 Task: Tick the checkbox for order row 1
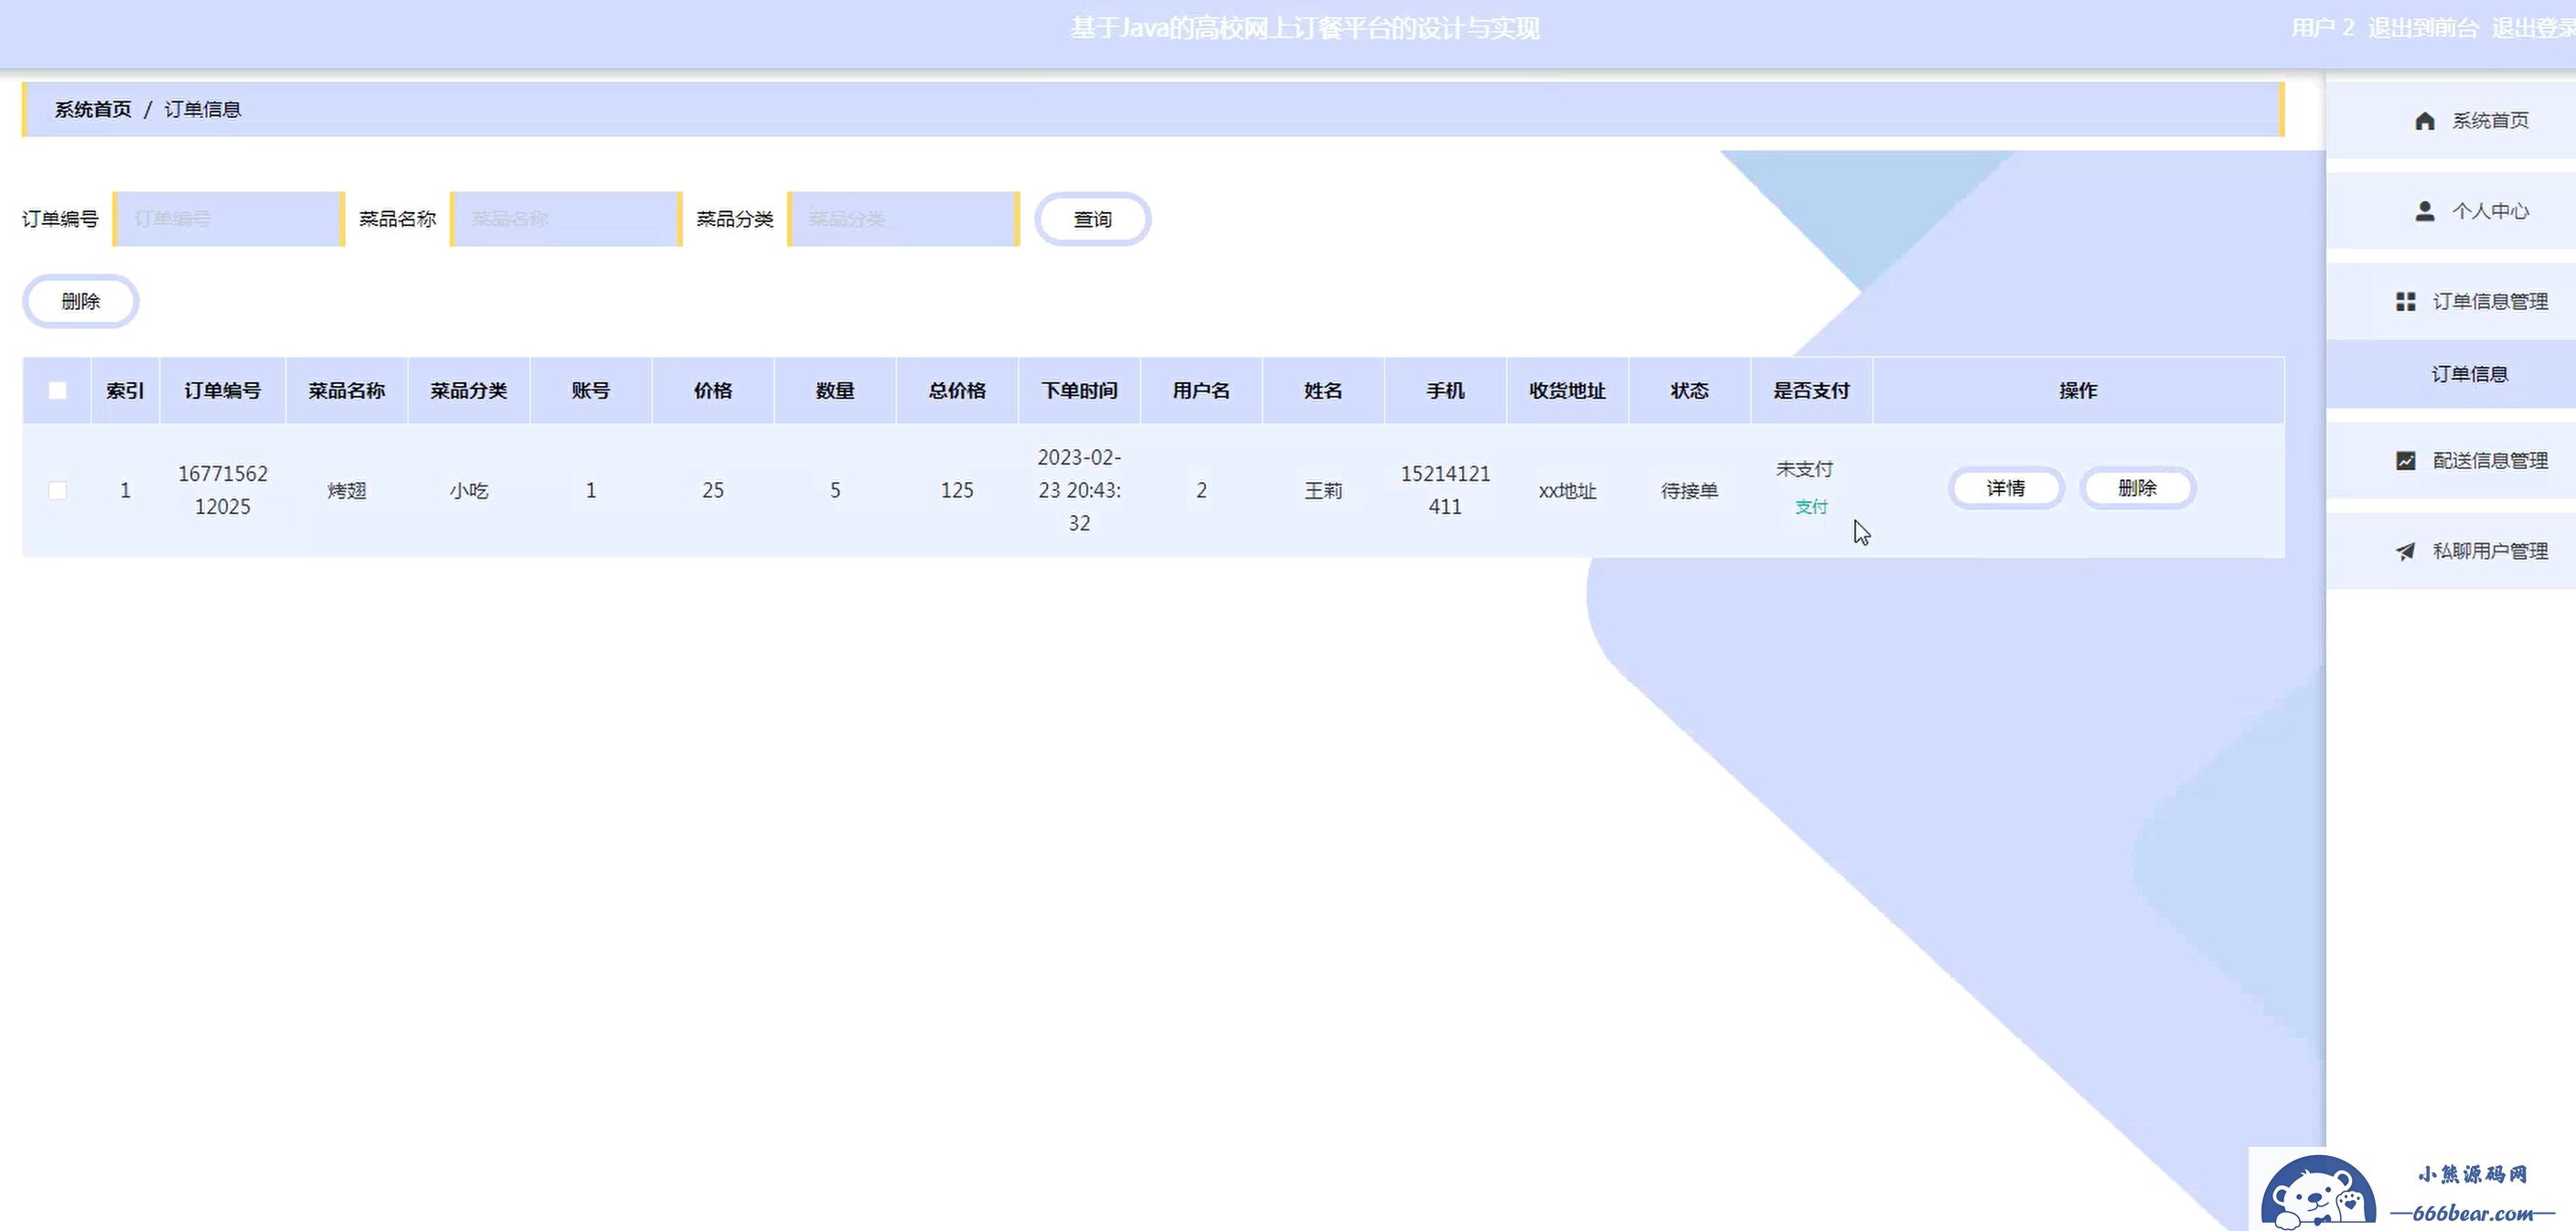tap(57, 490)
